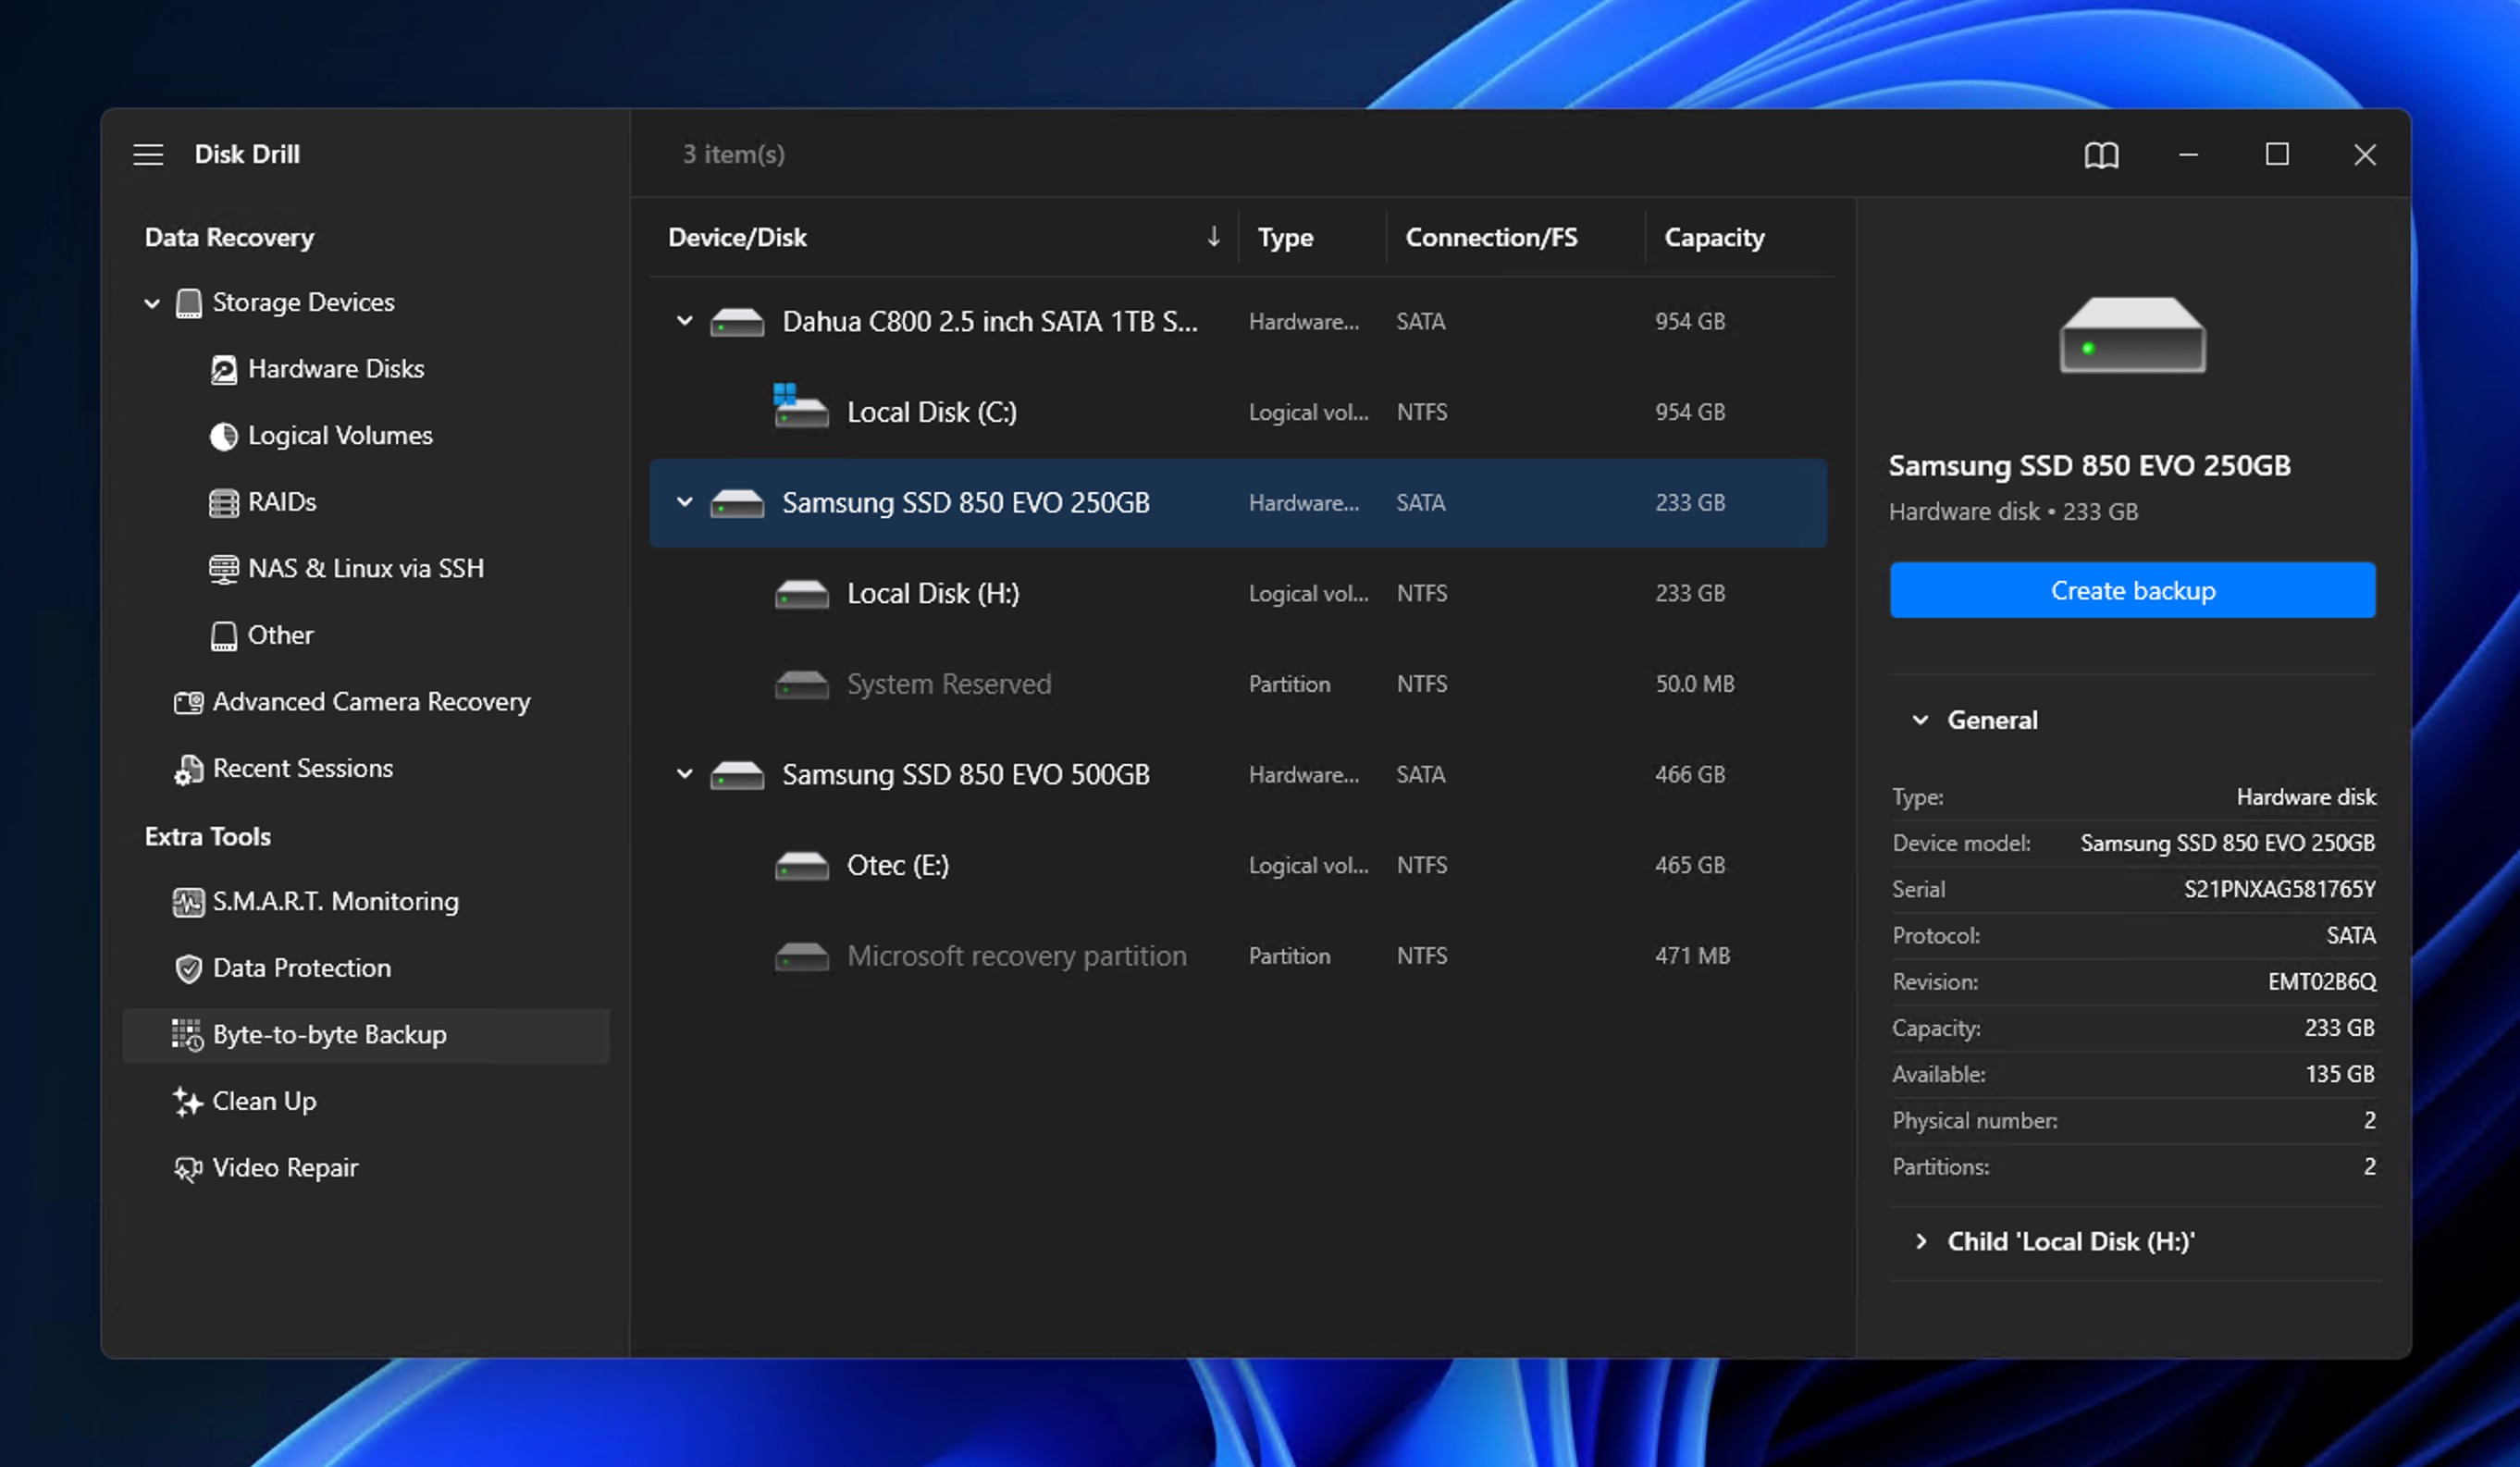
Task: Click the Local Disk (C:) Windows drive icon
Action: coord(801,406)
